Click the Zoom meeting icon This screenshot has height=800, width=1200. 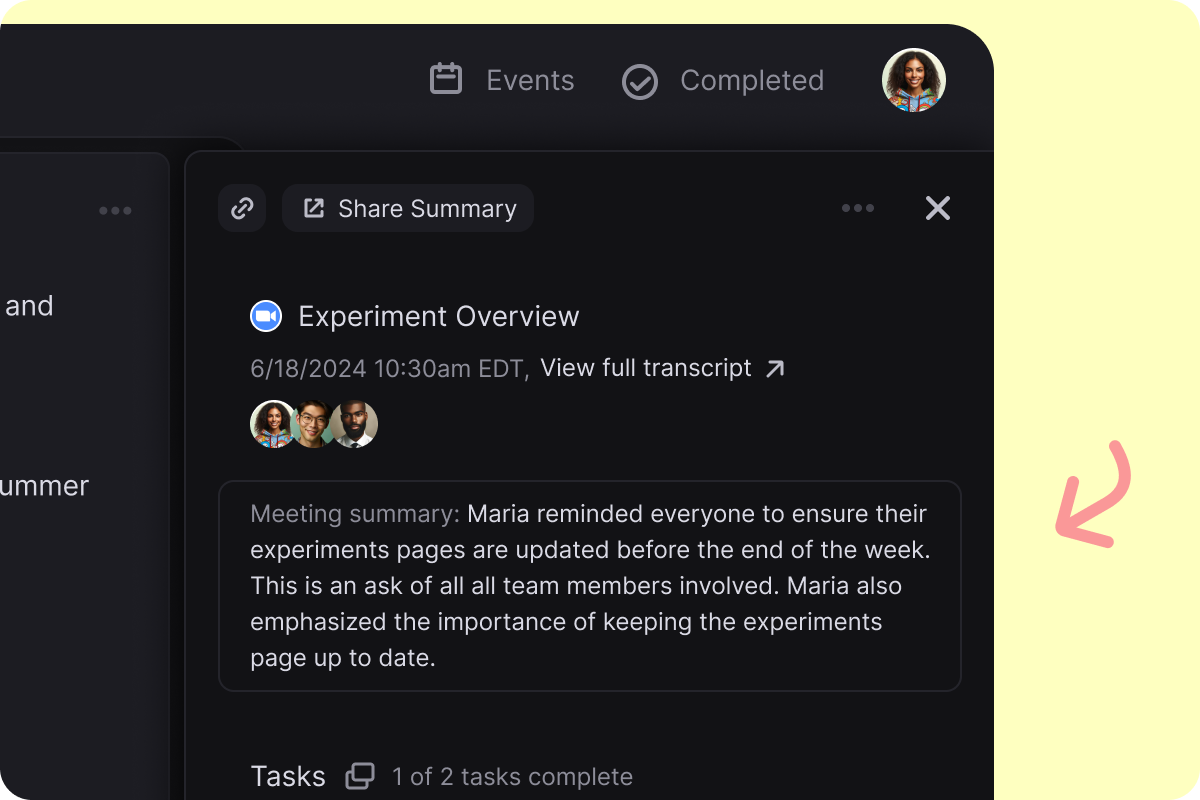(x=265, y=316)
